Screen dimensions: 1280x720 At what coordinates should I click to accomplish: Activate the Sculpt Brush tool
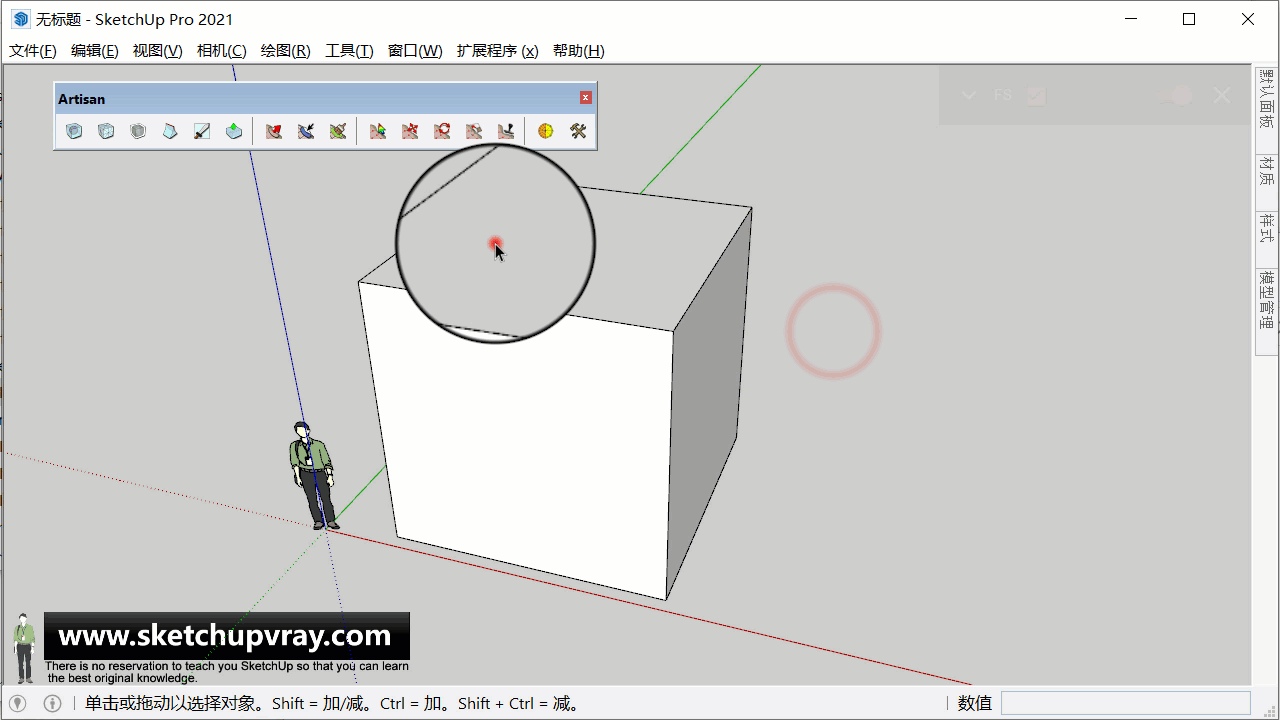click(274, 131)
